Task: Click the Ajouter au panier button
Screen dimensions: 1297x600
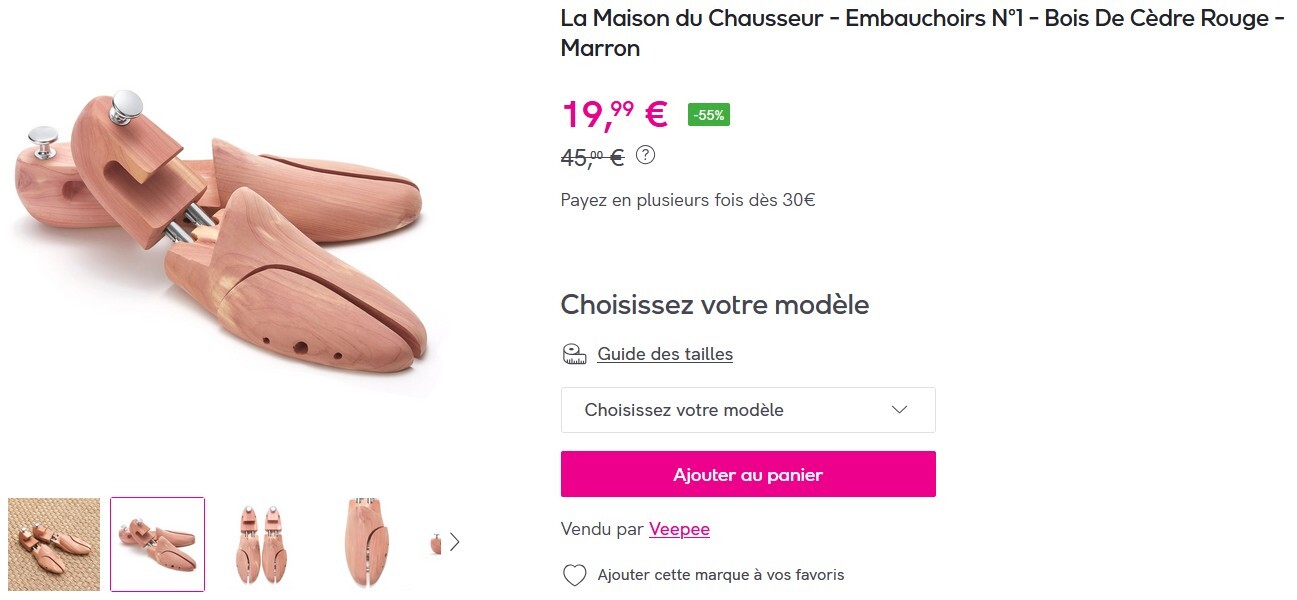Action: click(x=747, y=474)
